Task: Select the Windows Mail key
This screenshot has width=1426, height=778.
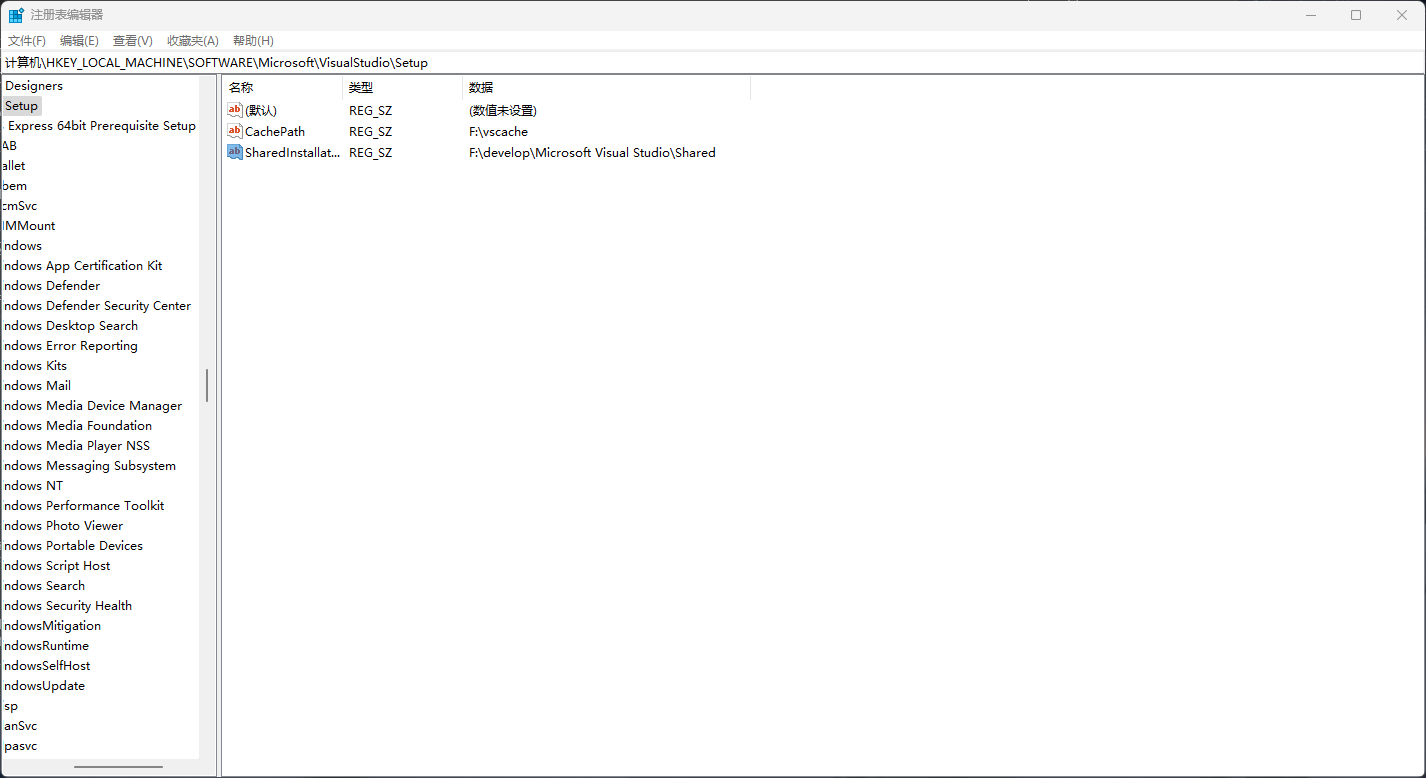Action: pos(37,386)
